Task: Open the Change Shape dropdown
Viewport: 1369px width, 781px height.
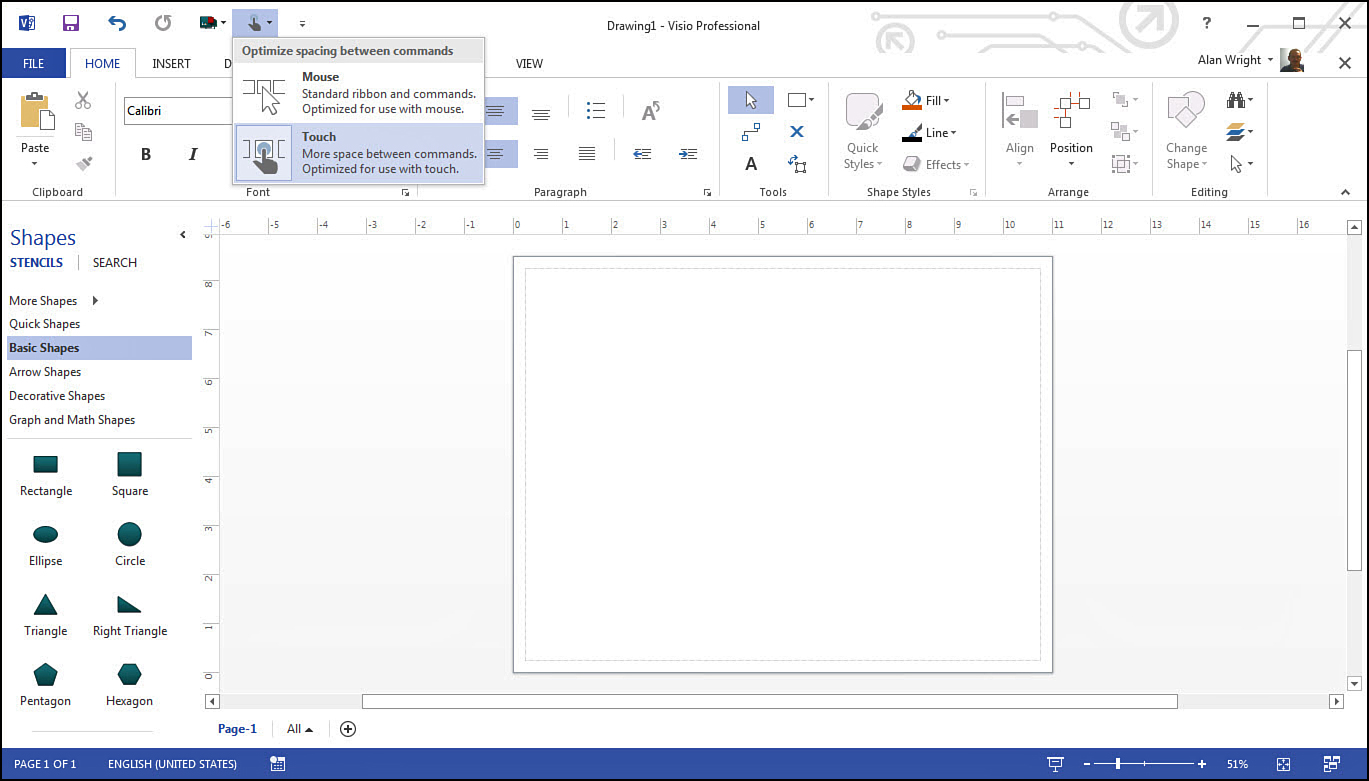Action: tap(1186, 132)
